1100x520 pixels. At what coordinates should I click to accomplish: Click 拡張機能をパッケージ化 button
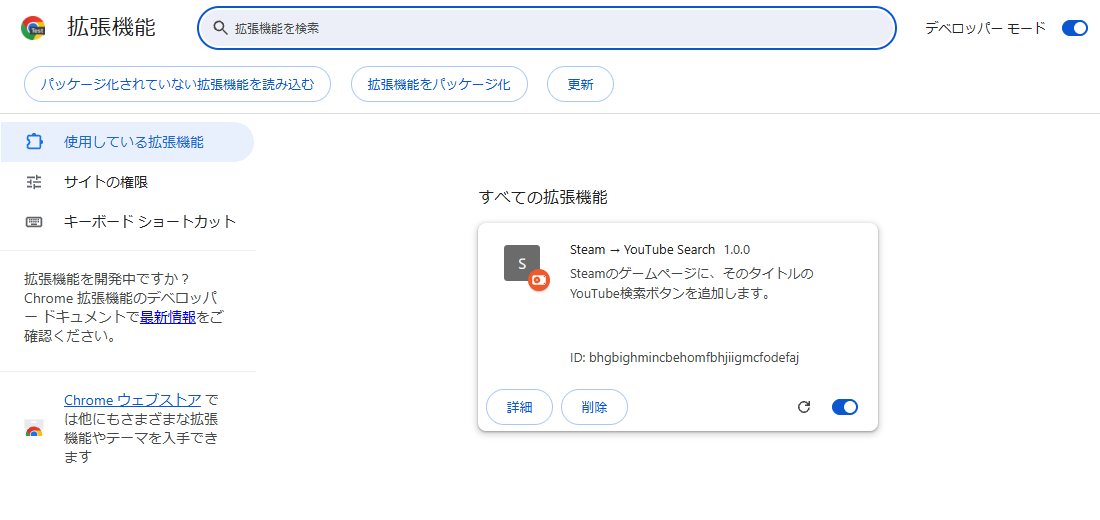439,84
